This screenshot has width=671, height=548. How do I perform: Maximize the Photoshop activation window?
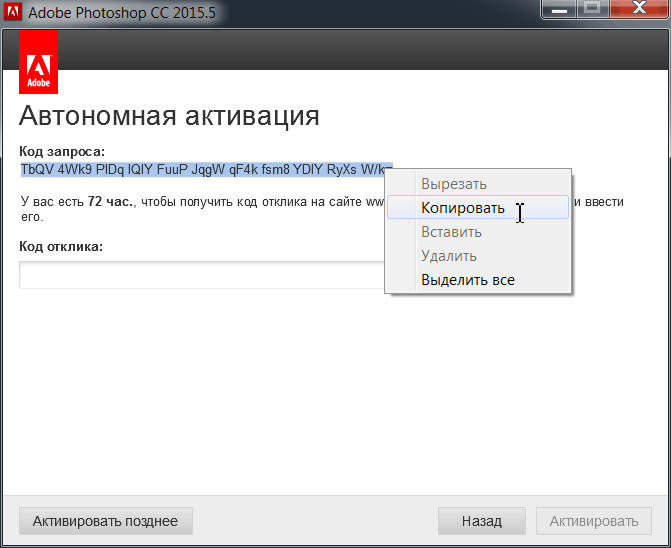[x=592, y=9]
